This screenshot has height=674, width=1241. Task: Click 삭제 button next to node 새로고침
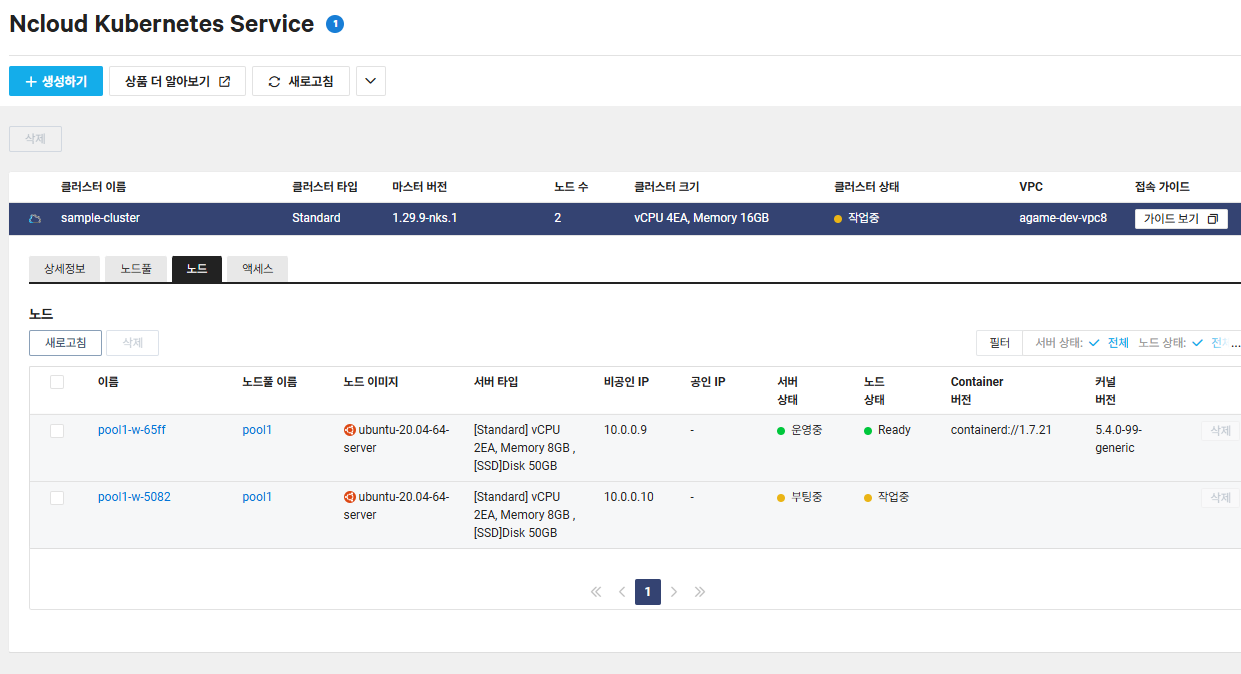pos(132,343)
